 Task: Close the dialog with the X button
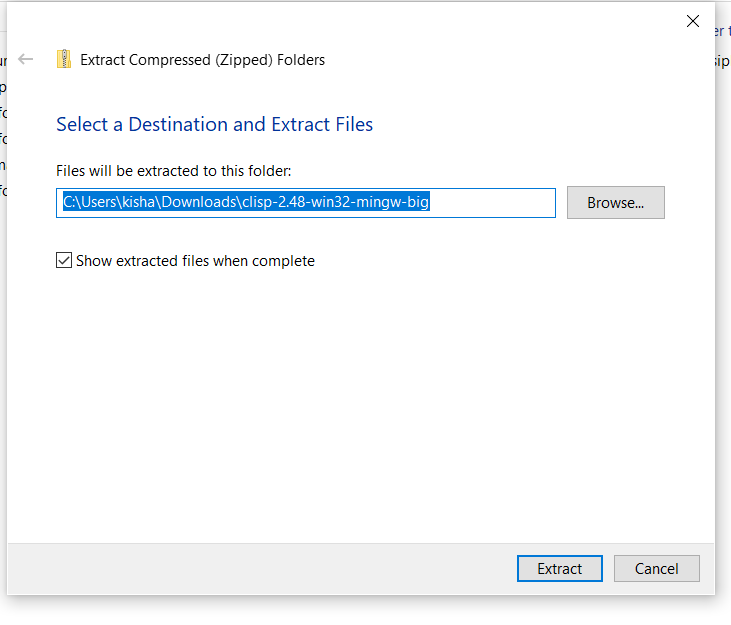coord(692,21)
